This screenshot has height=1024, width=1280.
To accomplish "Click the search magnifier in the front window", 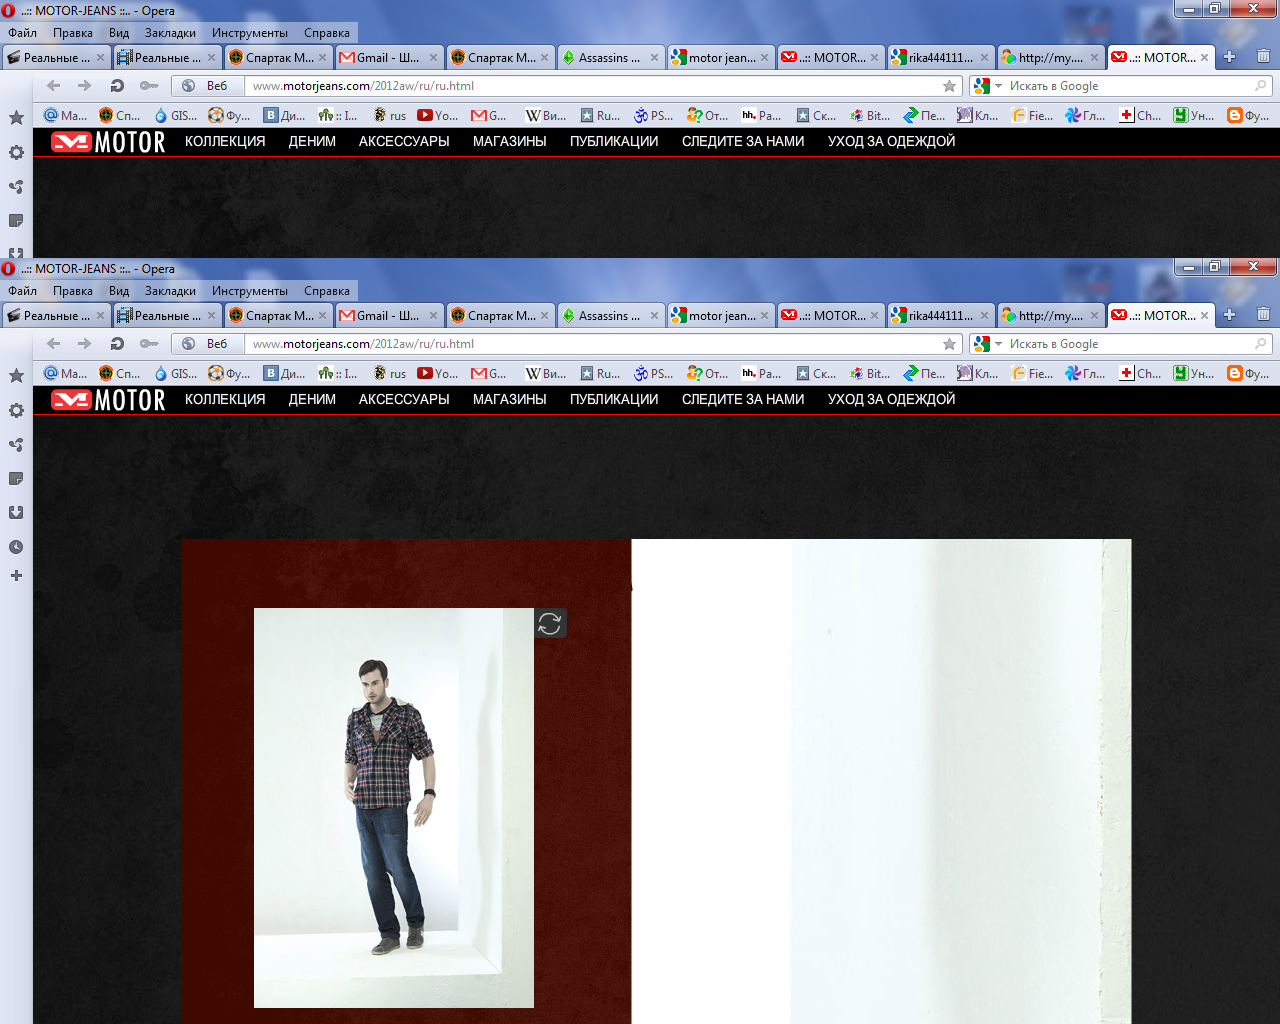I will 1260,344.
